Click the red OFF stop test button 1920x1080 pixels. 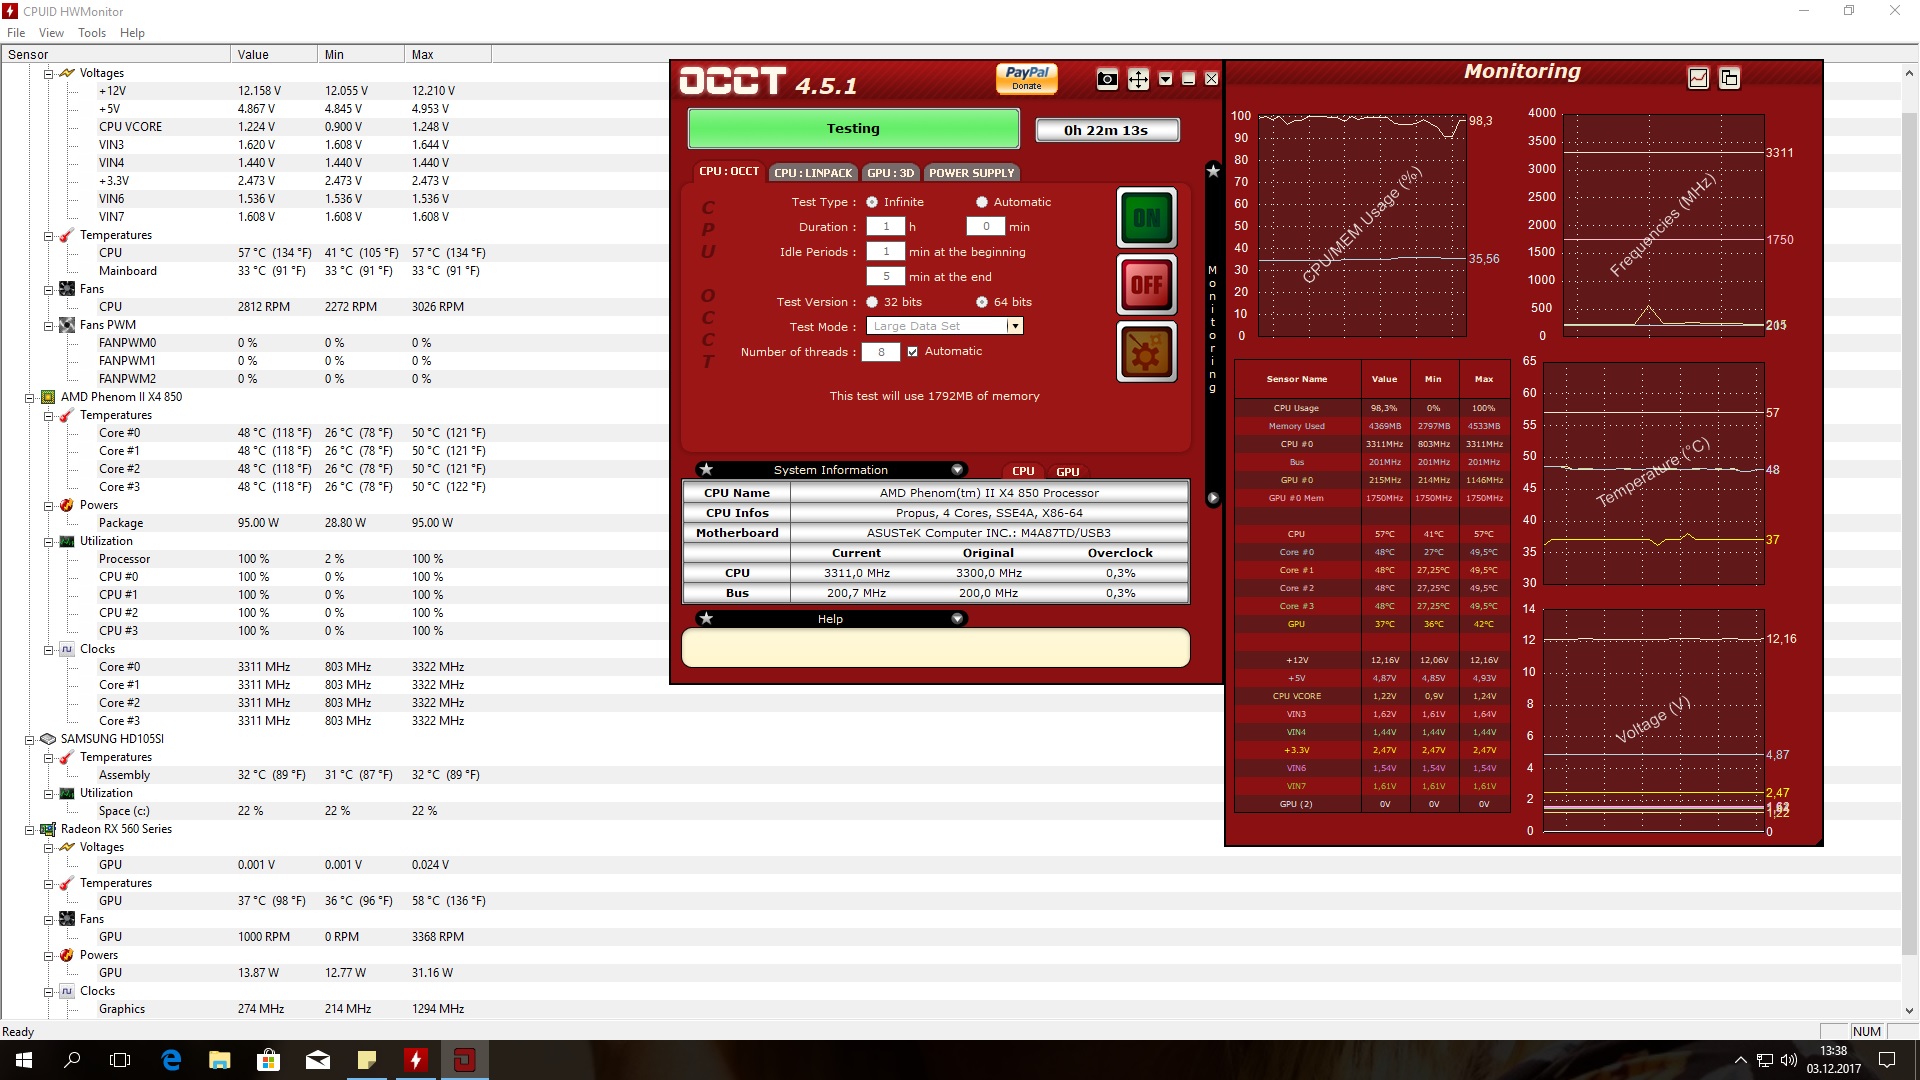click(1146, 285)
